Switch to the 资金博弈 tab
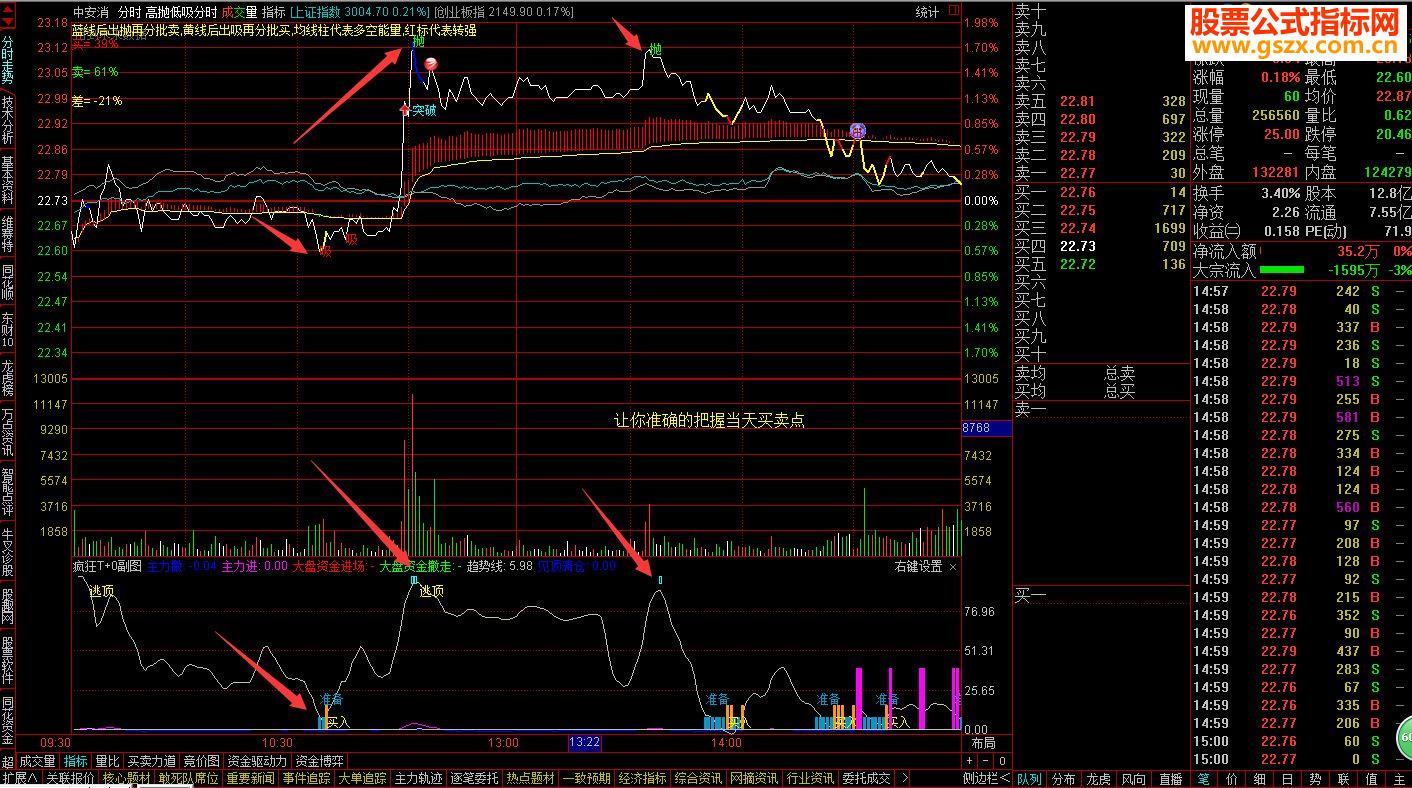The width and height of the screenshot is (1412, 788). click(320, 761)
